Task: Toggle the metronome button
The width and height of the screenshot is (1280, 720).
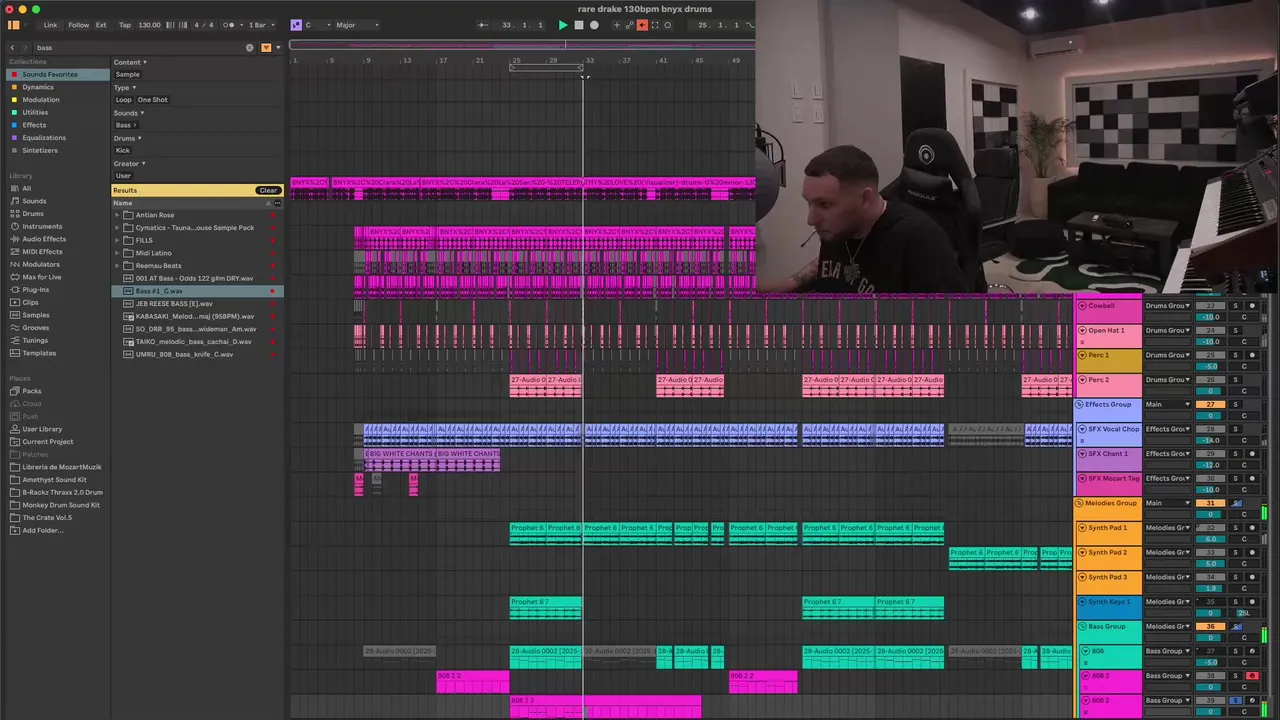Action: (231, 25)
